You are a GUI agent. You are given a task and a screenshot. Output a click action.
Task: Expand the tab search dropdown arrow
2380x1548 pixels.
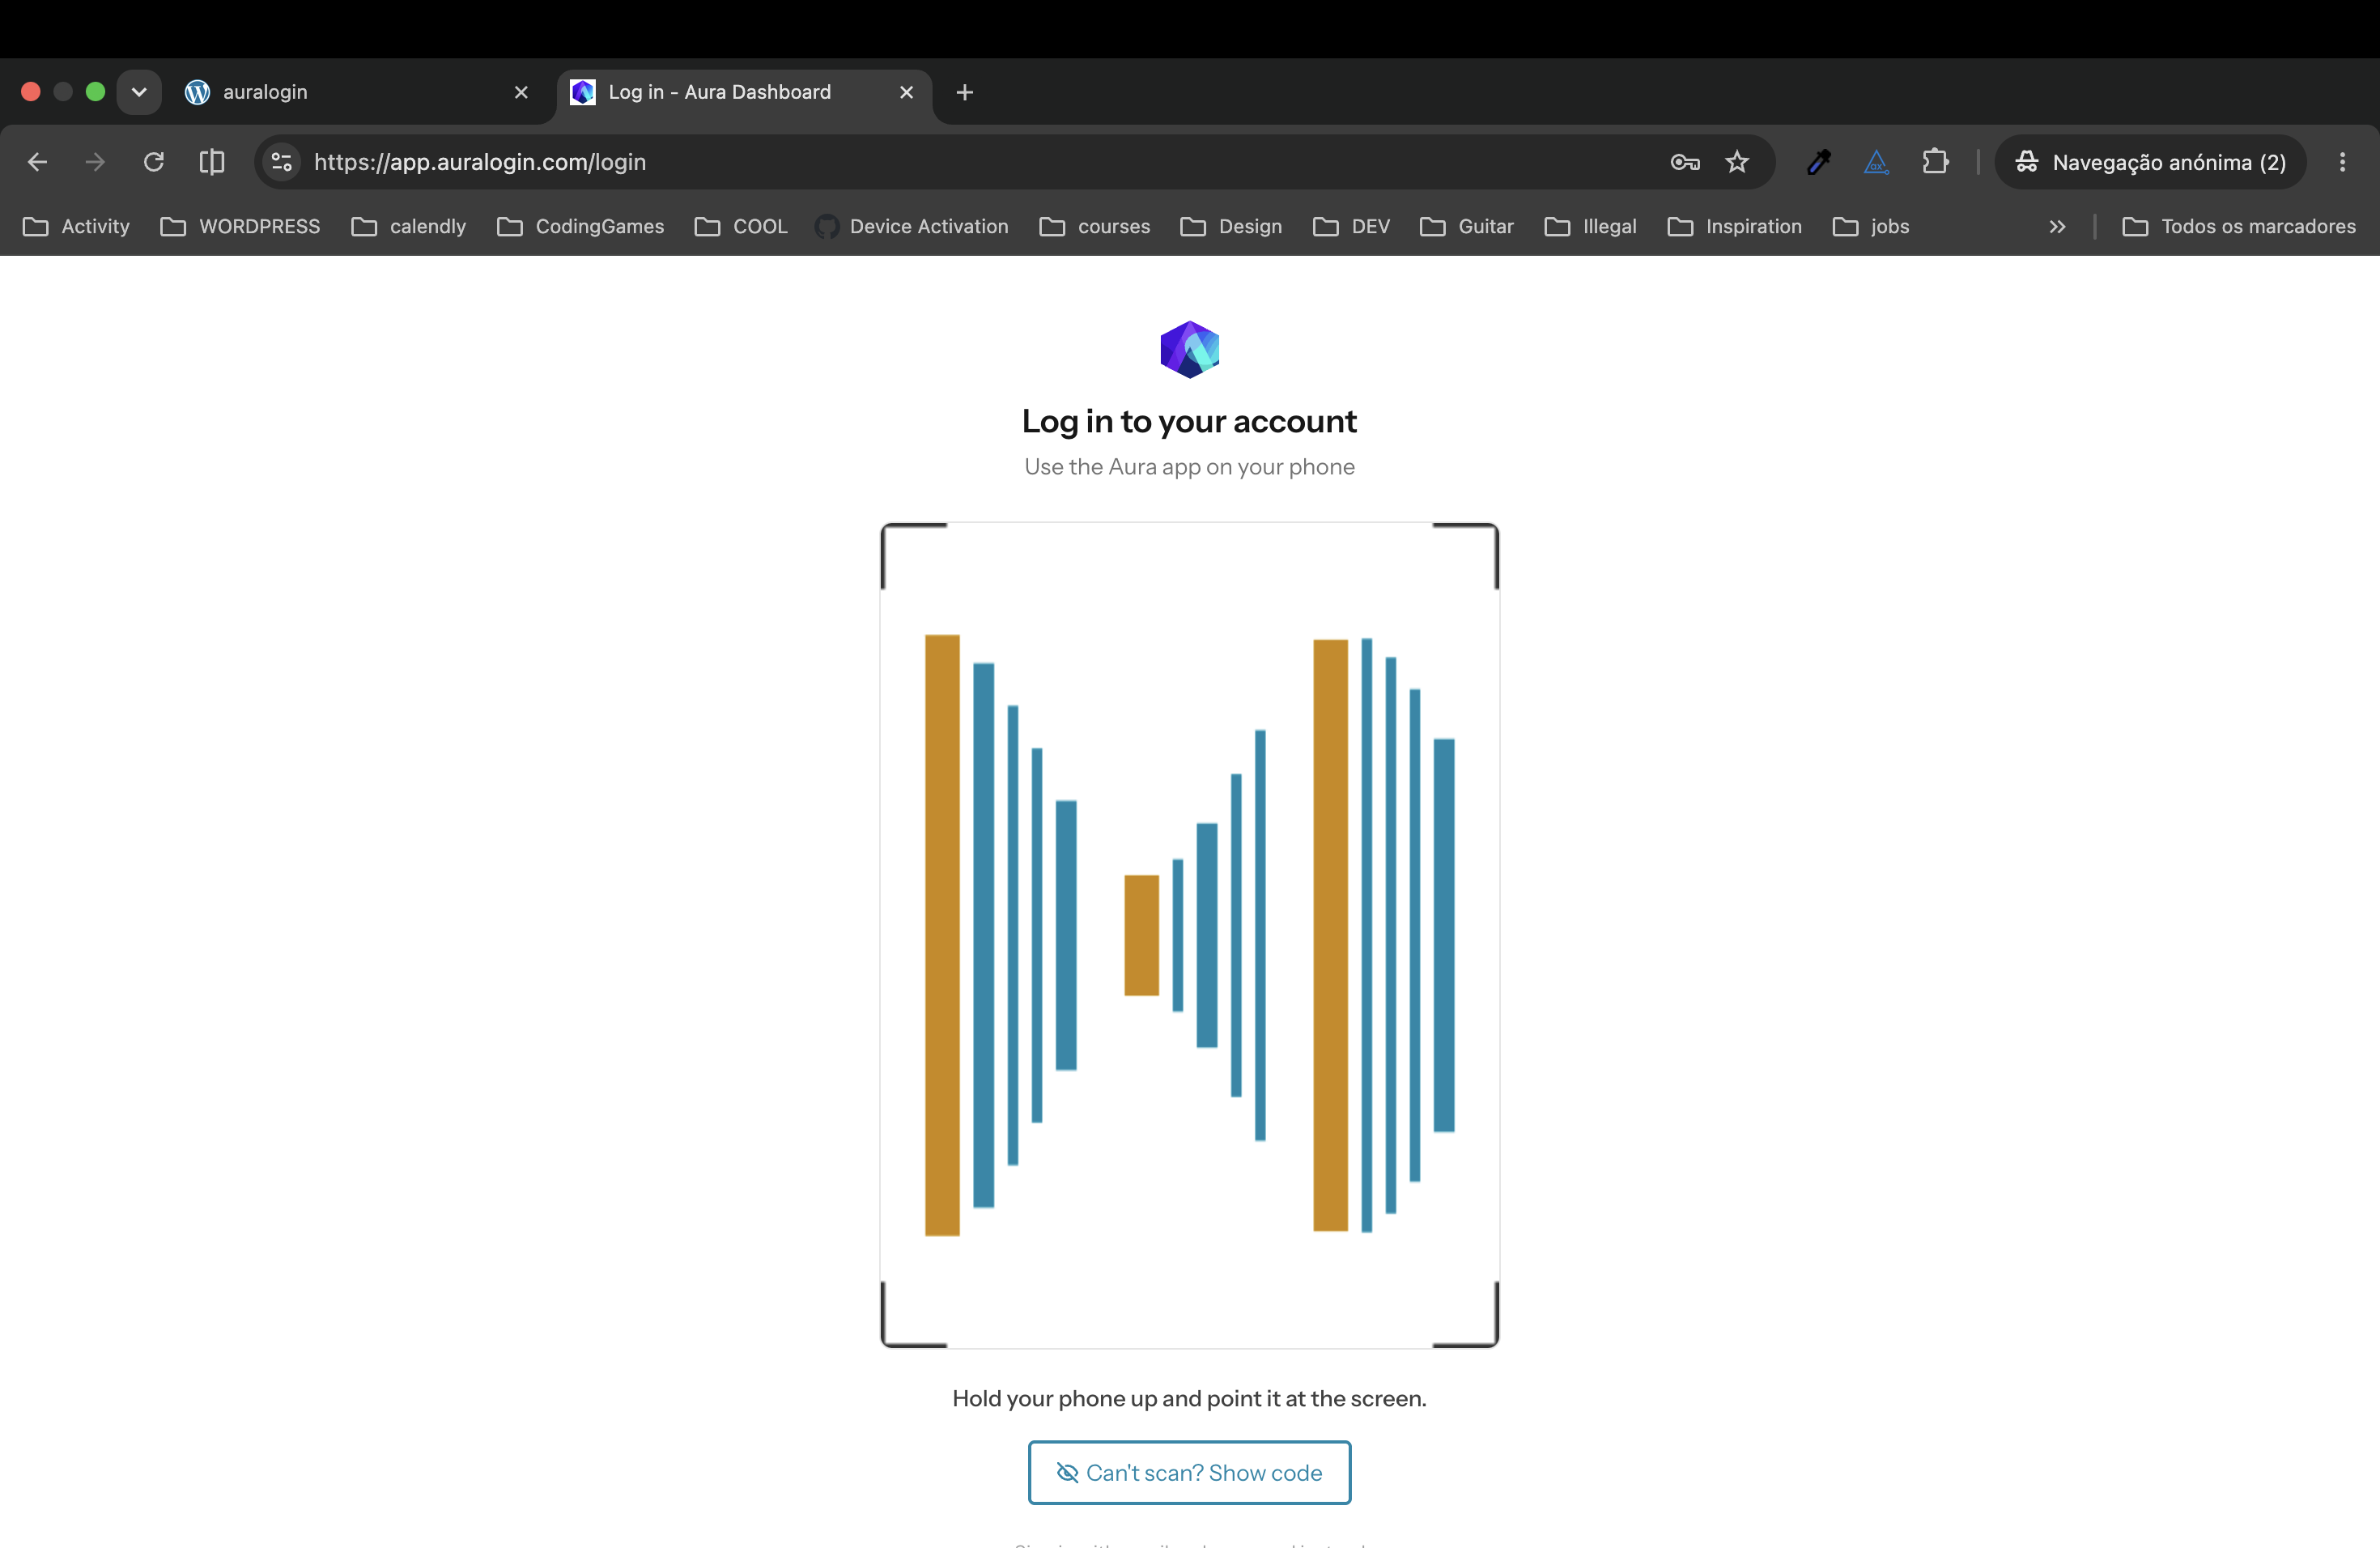tap(139, 92)
